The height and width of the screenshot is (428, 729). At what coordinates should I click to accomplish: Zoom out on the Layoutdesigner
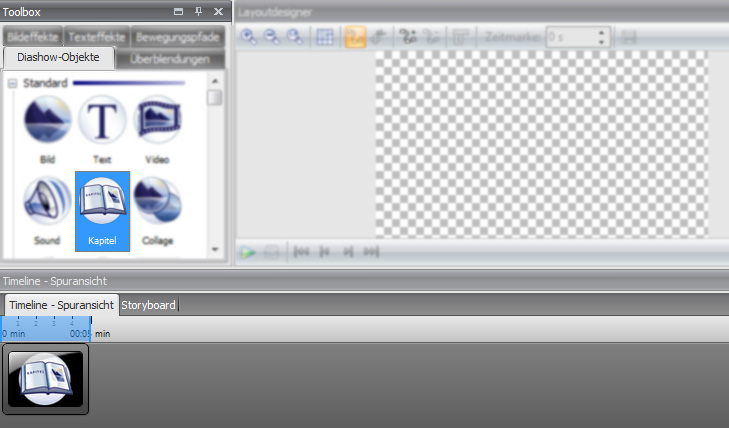pyautogui.click(x=272, y=37)
